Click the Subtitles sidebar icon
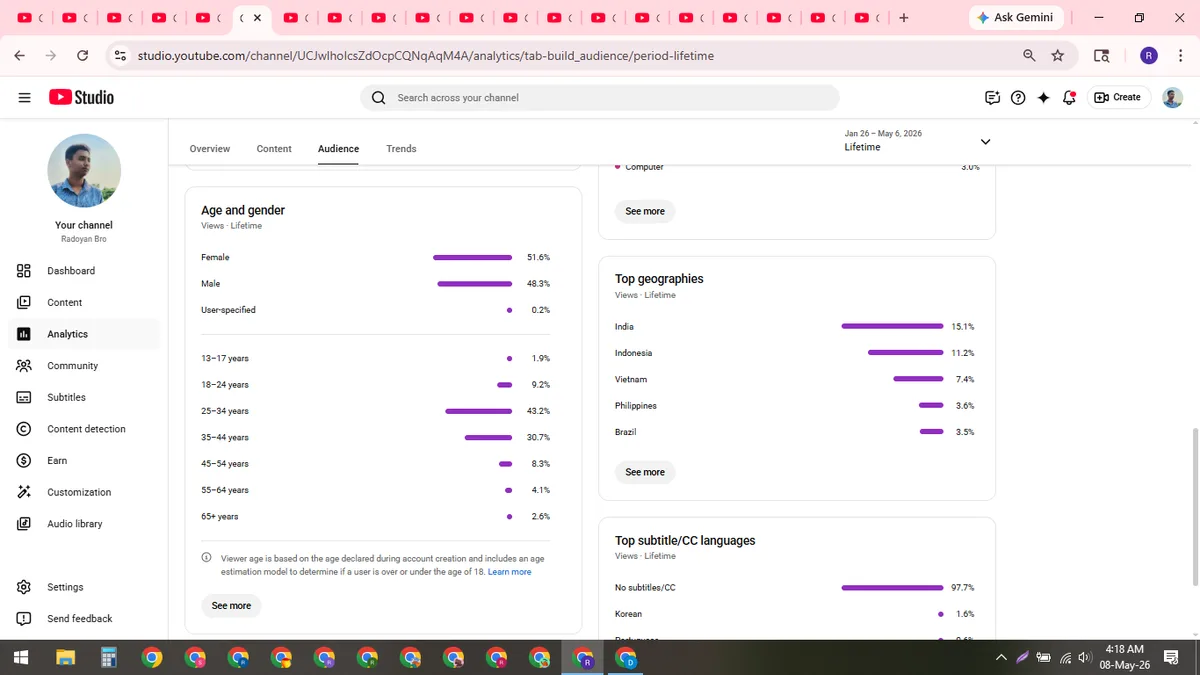This screenshot has height=675, width=1200. tap(24, 397)
